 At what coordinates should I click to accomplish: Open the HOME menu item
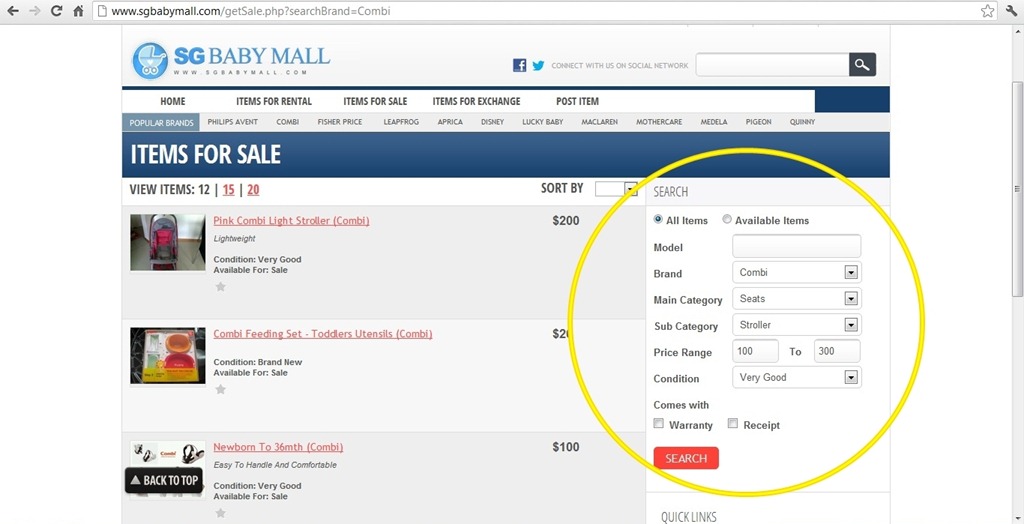pos(173,101)
